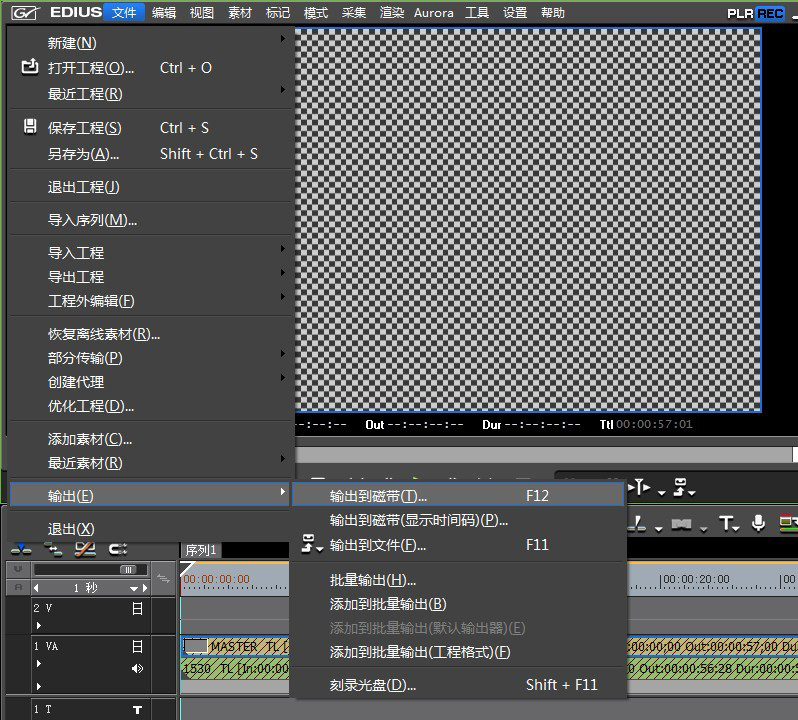
Task: Click the track sync swap arrows icon
Action: pyautogui.click(x=163, y=579)
